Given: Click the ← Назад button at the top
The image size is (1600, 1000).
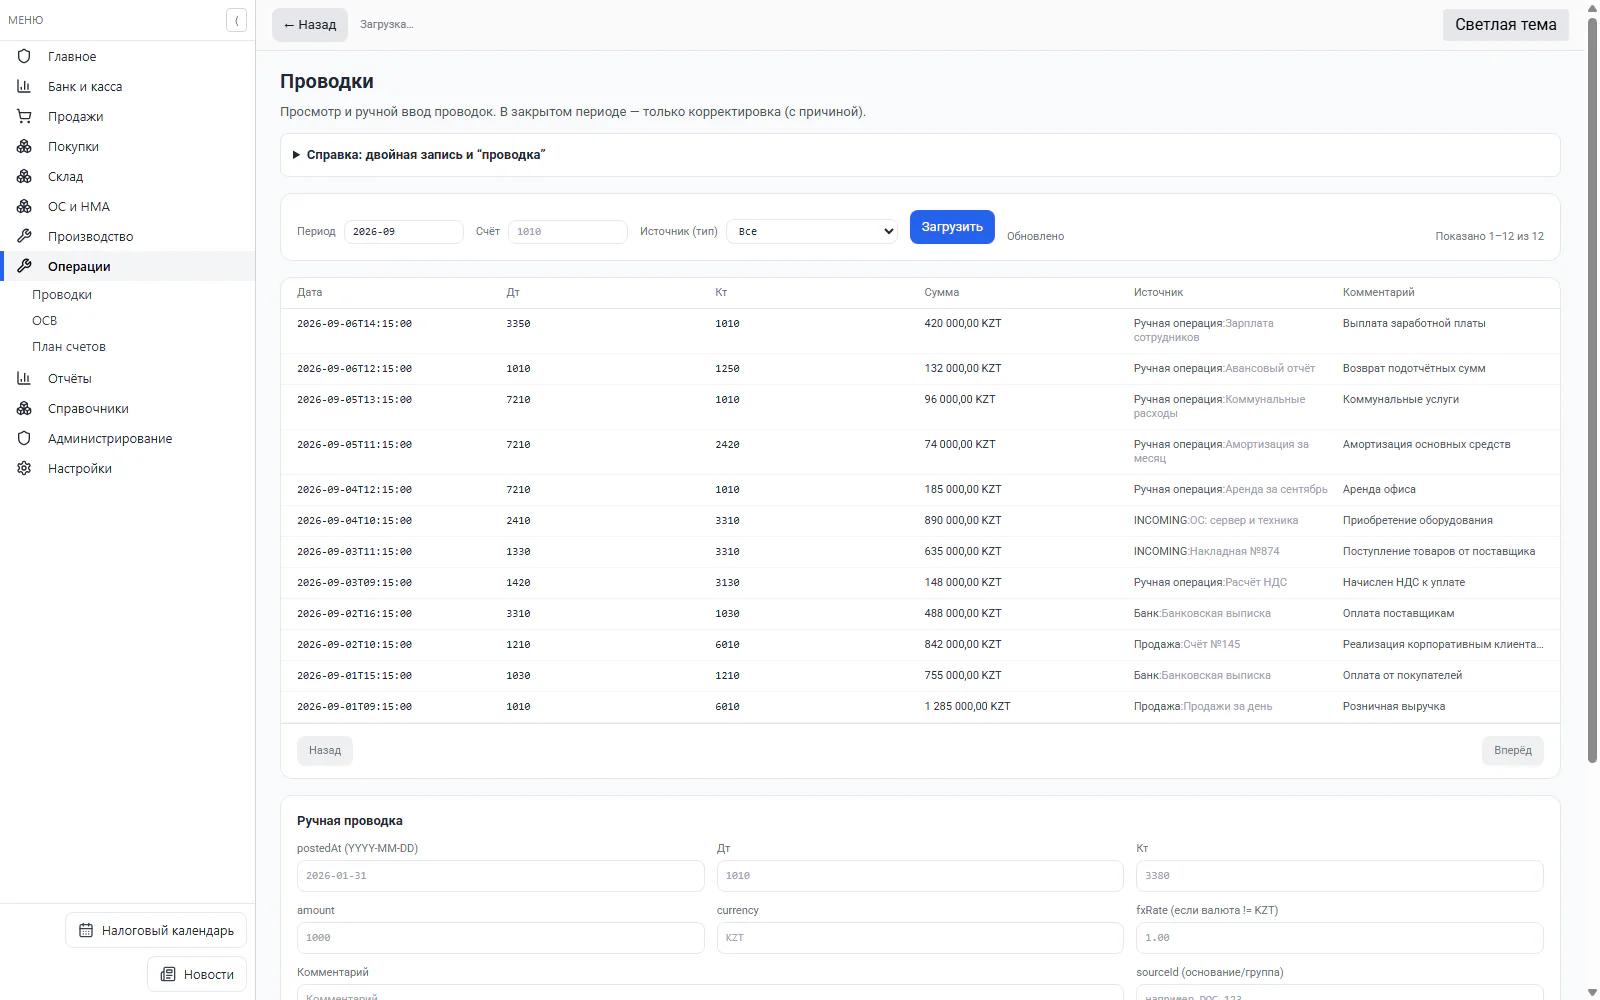Looking at the screenshot, I should pyautogui.click(x=310, y=25).
